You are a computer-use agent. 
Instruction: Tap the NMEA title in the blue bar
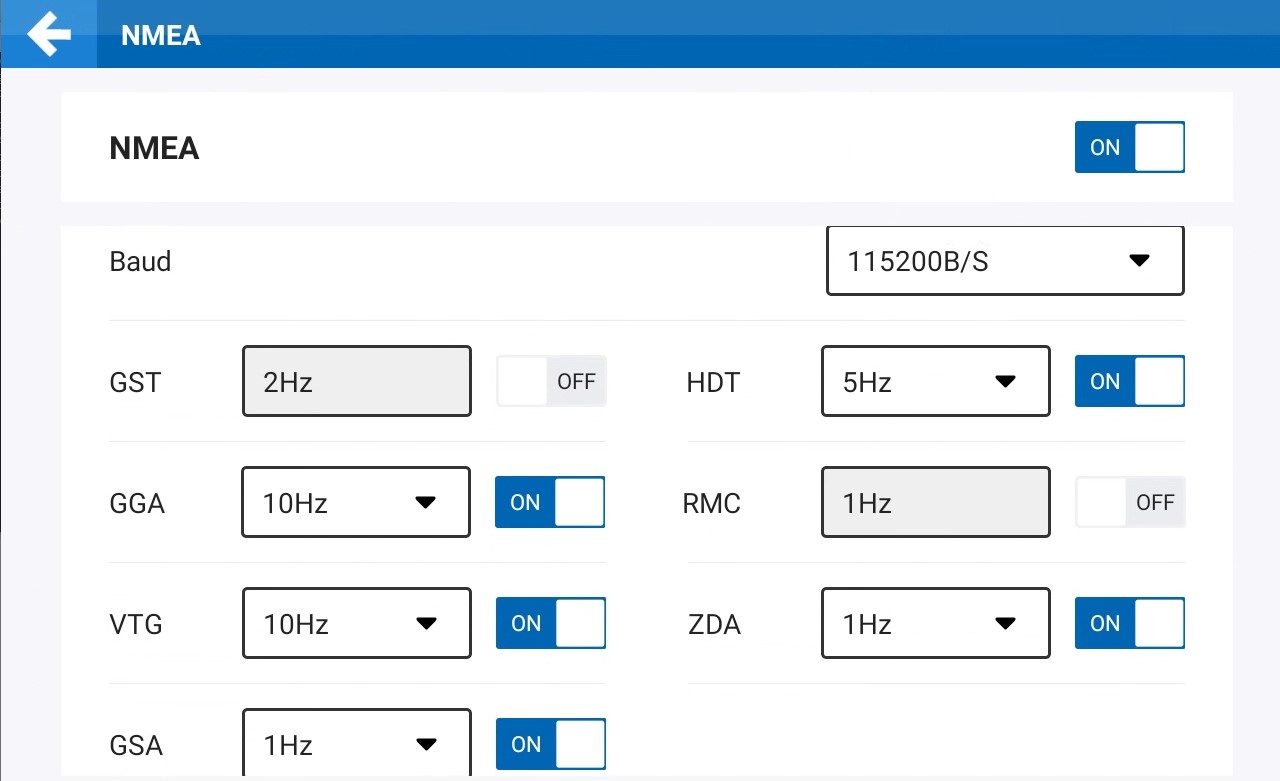(x=160, y=35)
